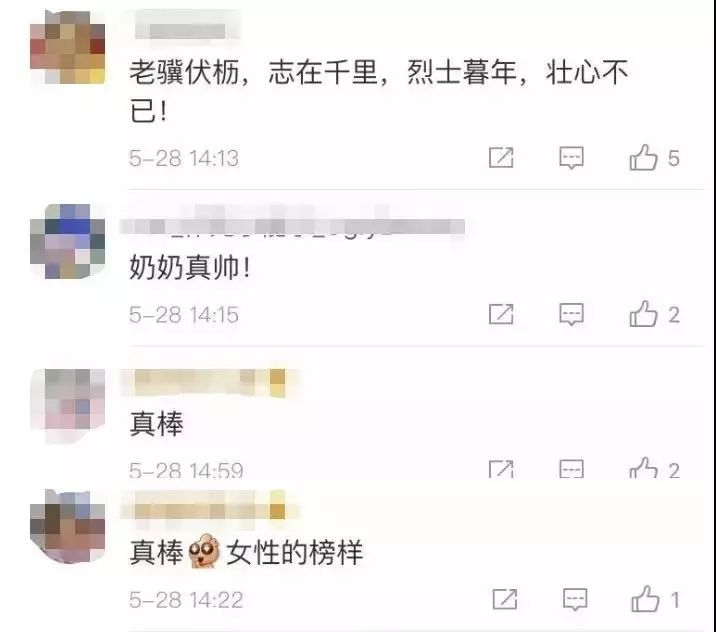Reply to the comment posted at 14:59

[x=571, y=469]
